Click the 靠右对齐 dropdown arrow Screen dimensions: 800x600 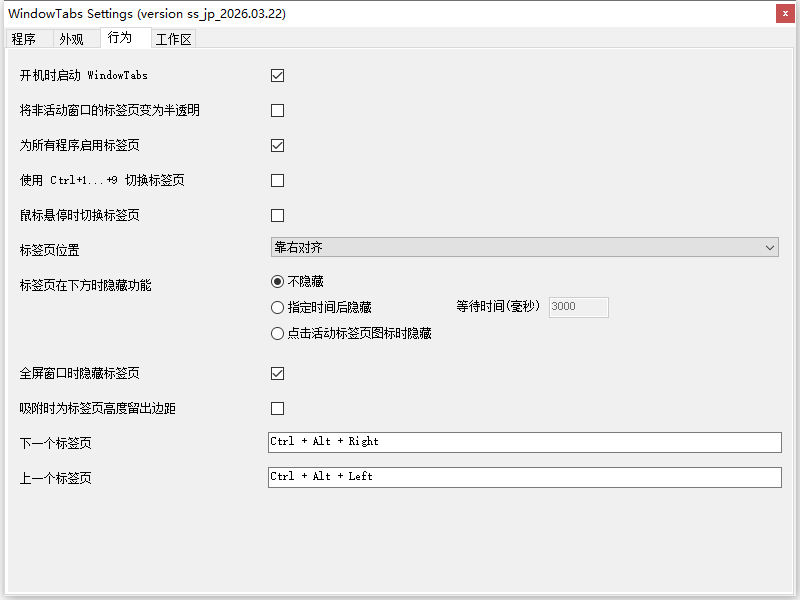770,247
